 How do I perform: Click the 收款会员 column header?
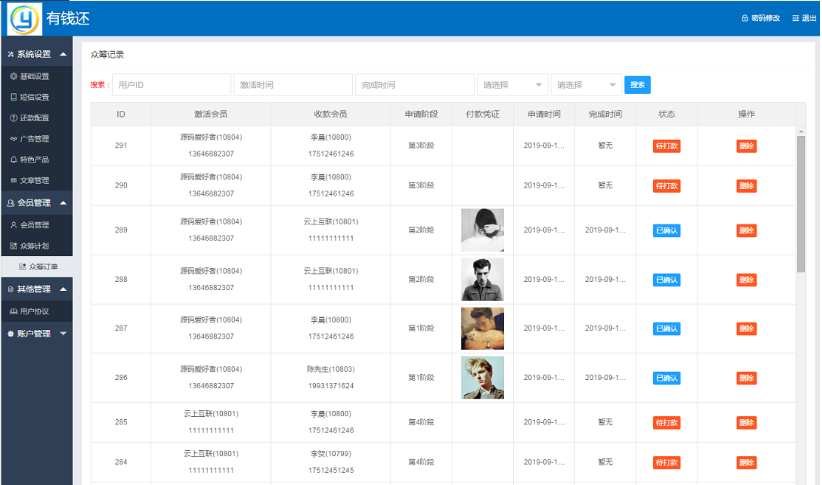pos(330,114)
